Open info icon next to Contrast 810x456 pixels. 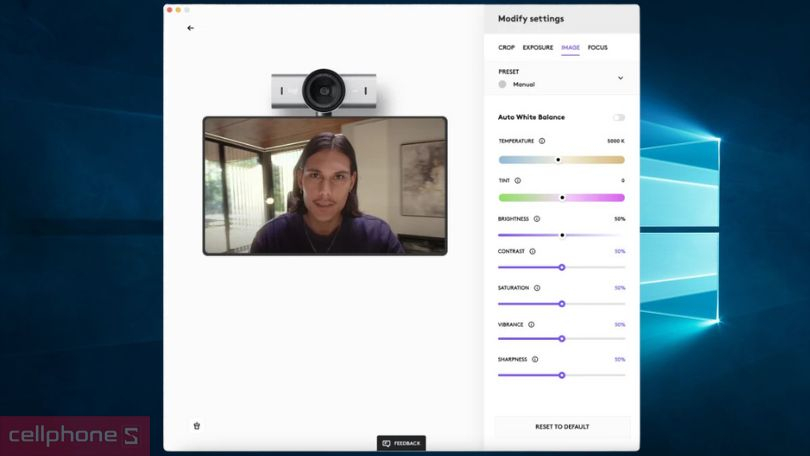coord(533,251)
